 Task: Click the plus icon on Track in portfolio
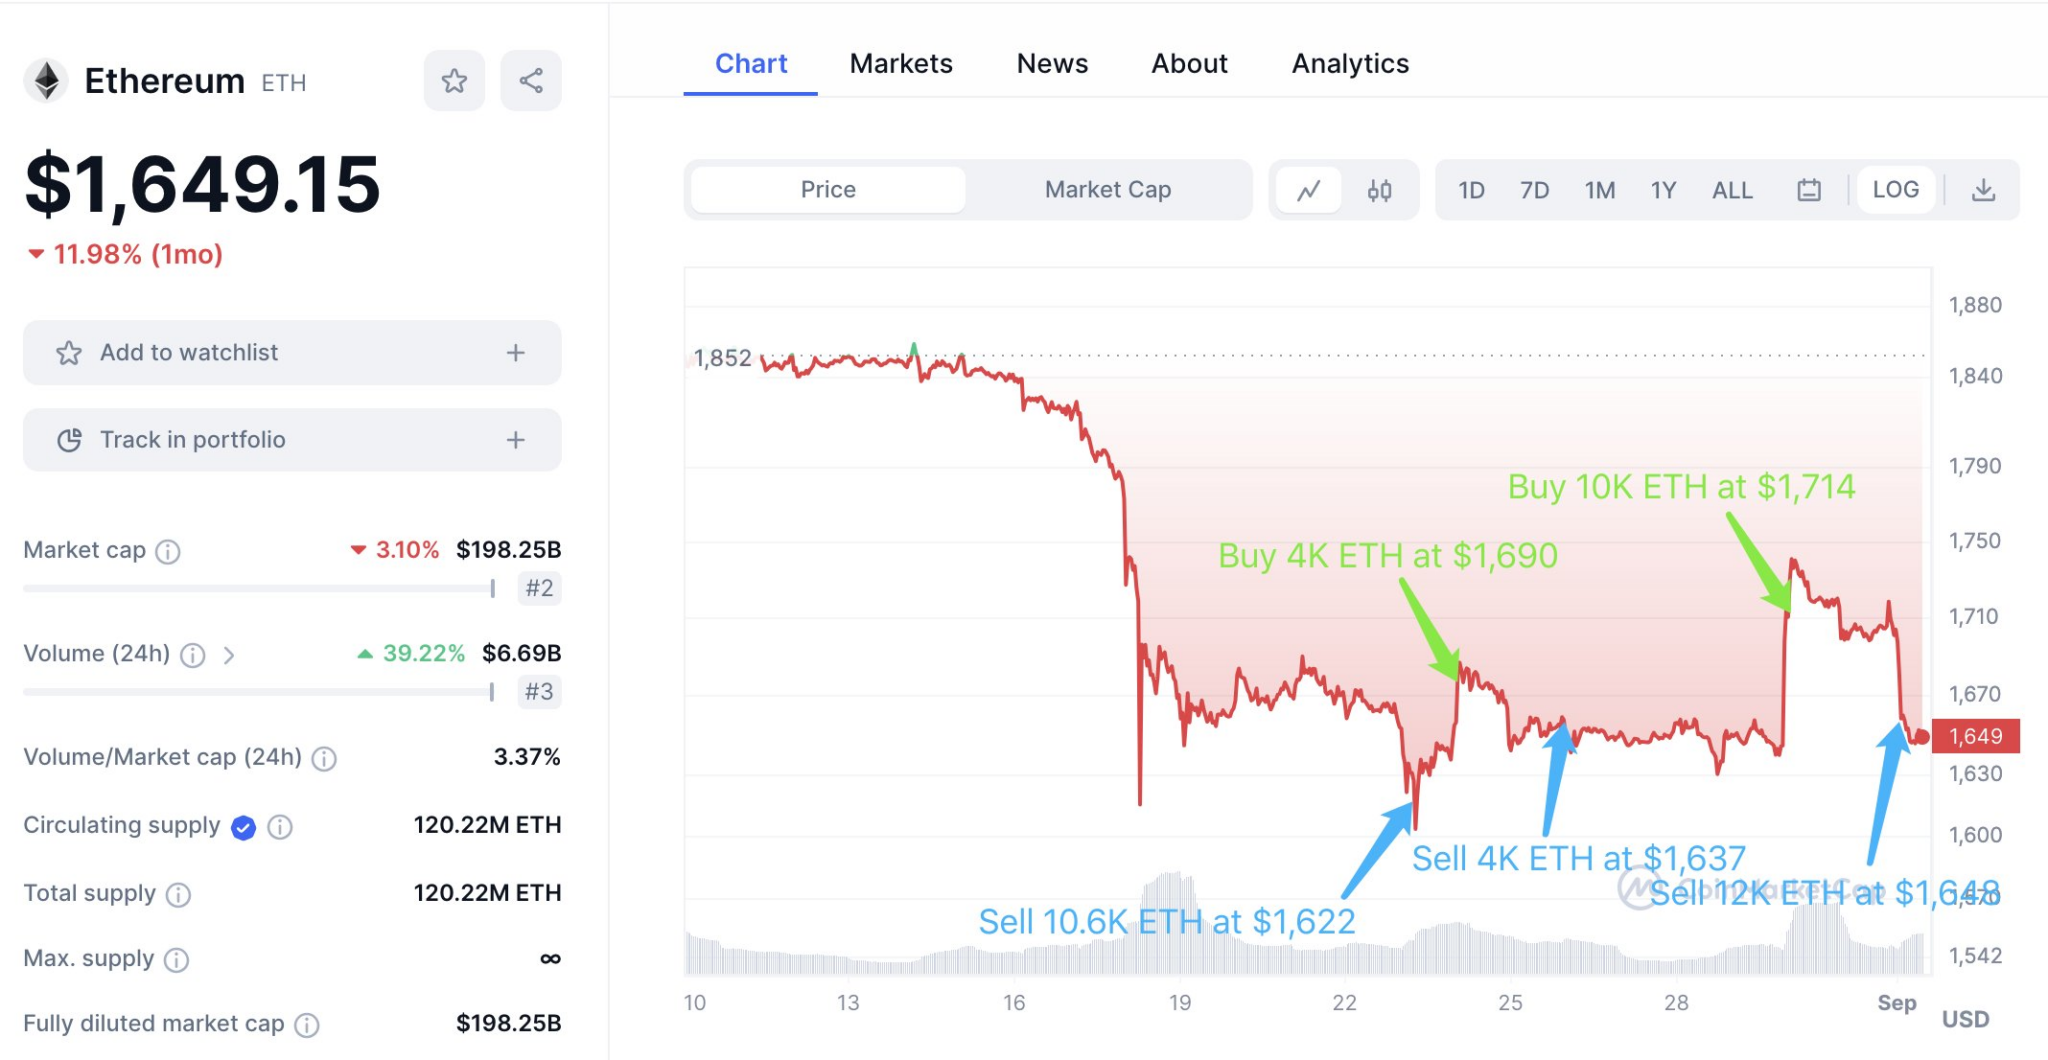tap(514, 440)
